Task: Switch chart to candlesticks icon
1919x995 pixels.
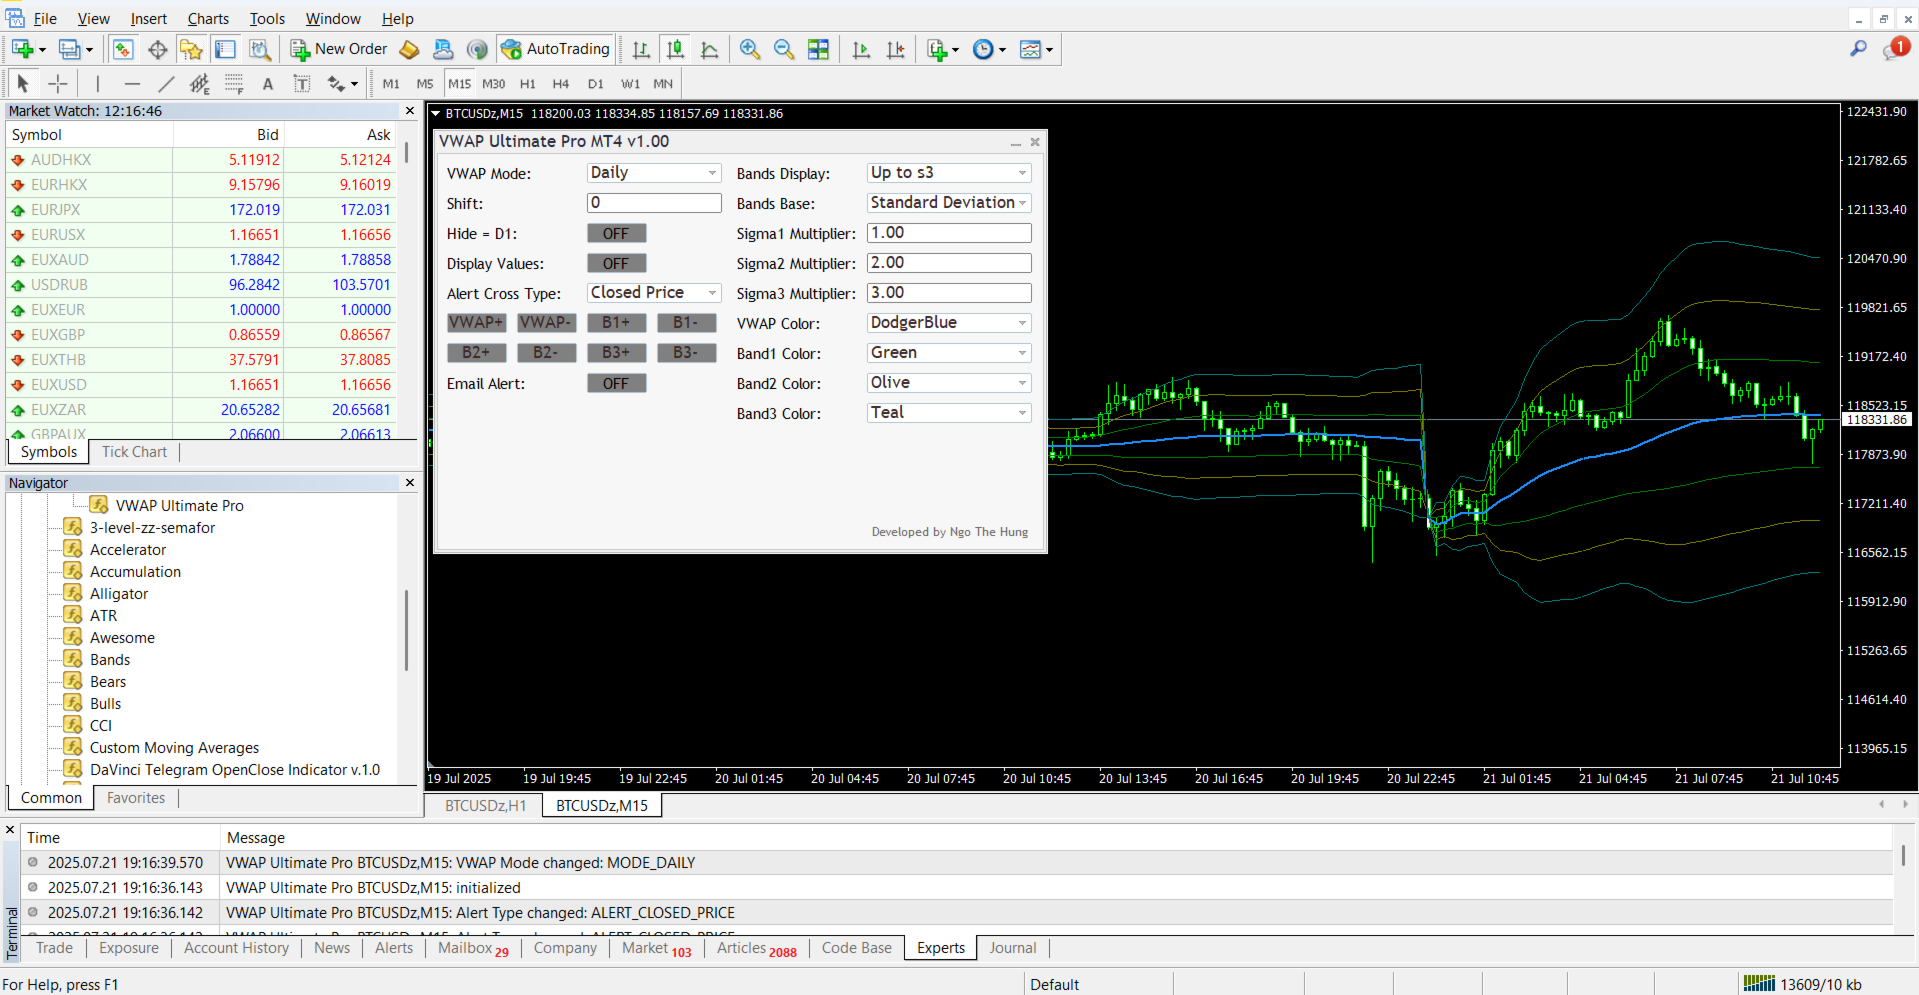Action: coord(676,49)
